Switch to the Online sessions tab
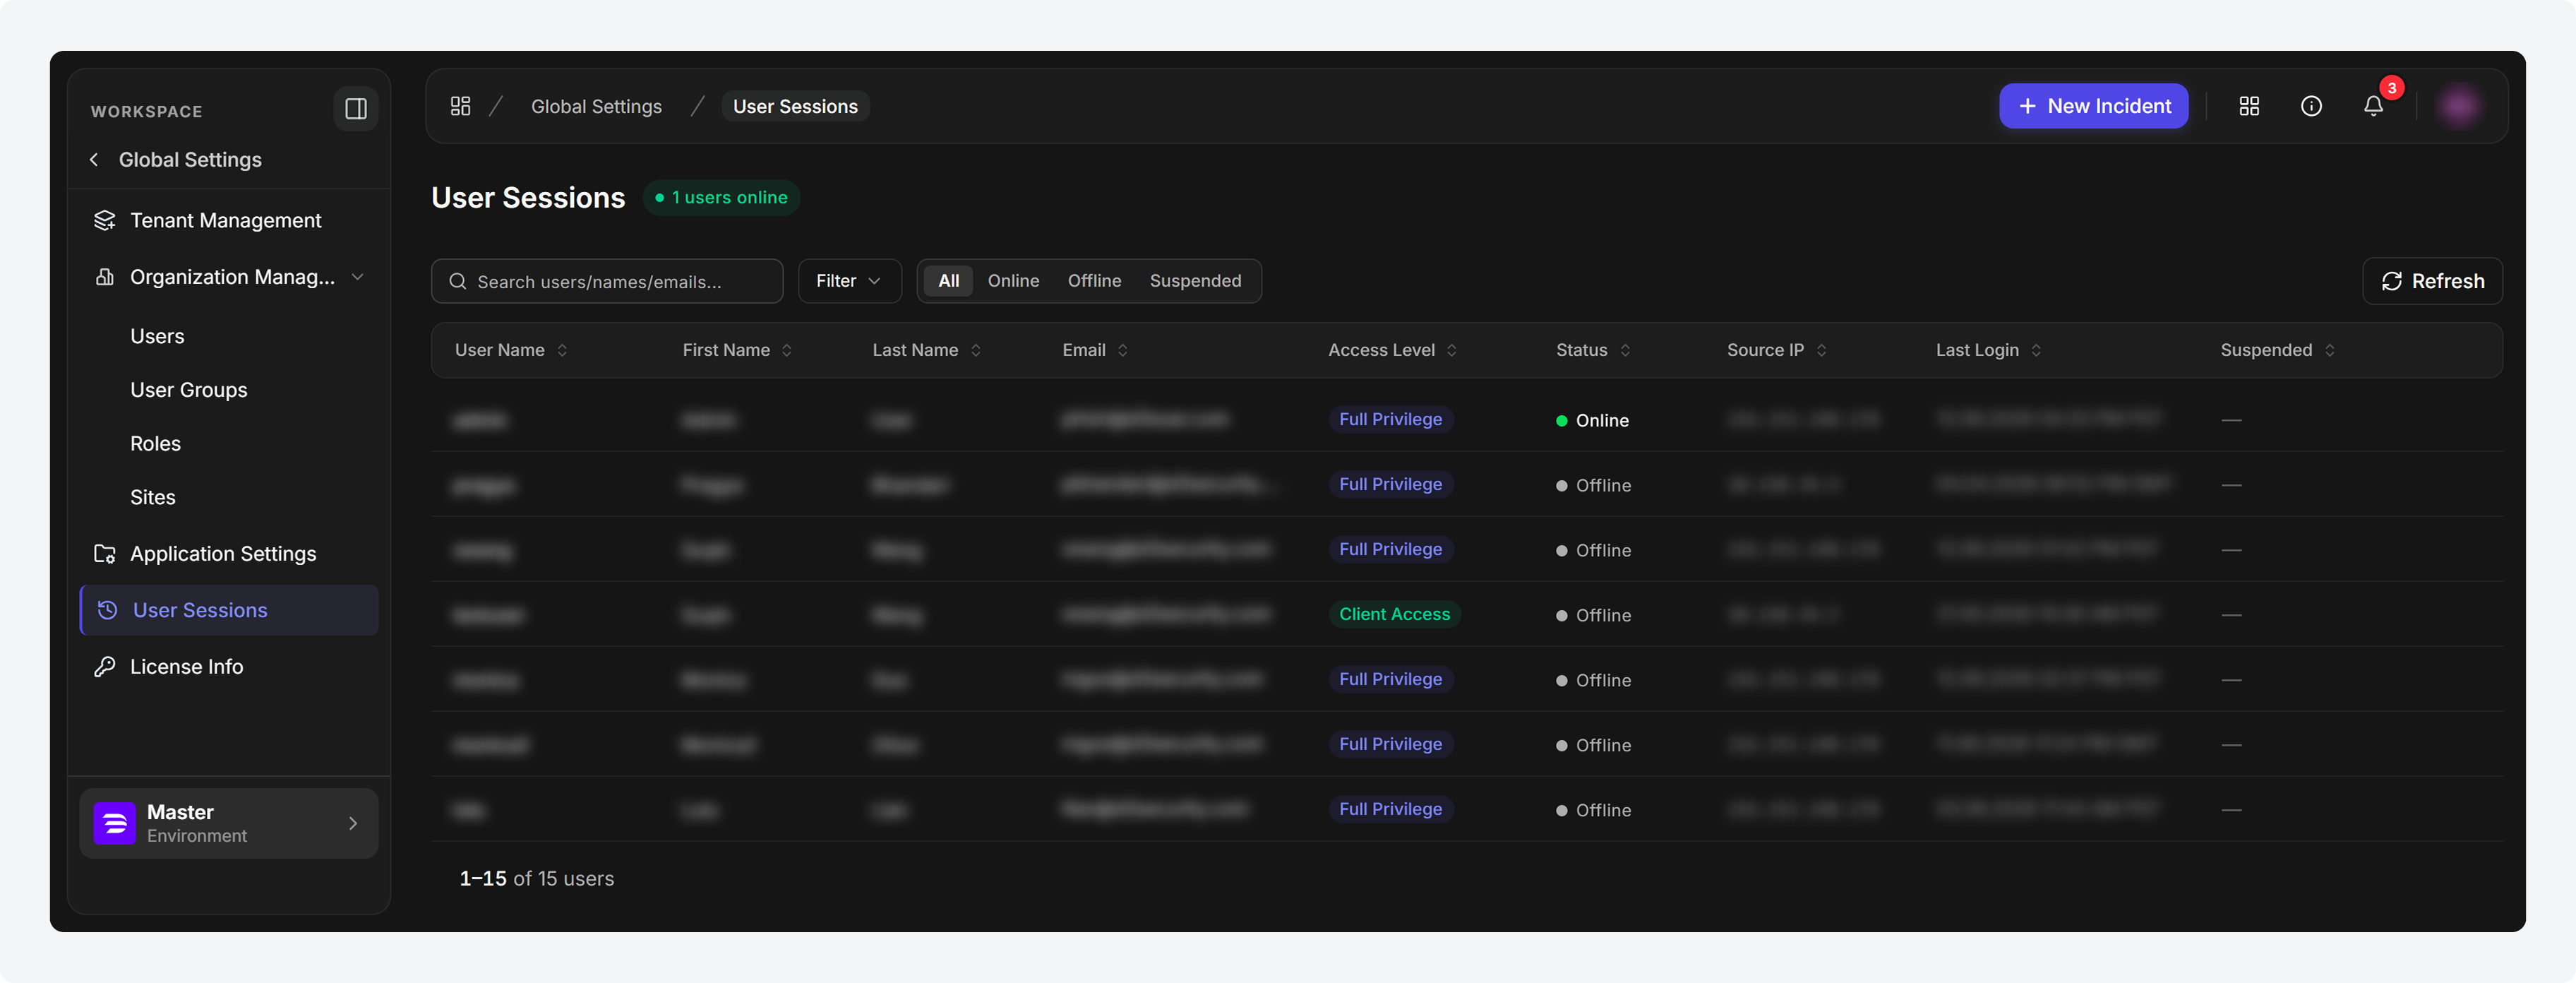This screenshot has width=2576, height=983. click(x=1013, y=281)
